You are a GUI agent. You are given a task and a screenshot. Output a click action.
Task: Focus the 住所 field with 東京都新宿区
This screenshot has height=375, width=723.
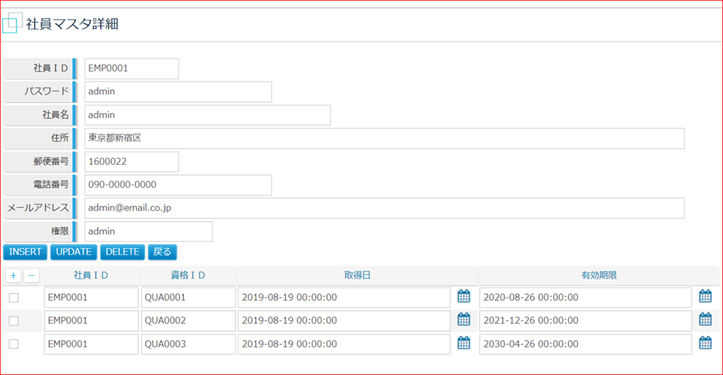point(385,138)
